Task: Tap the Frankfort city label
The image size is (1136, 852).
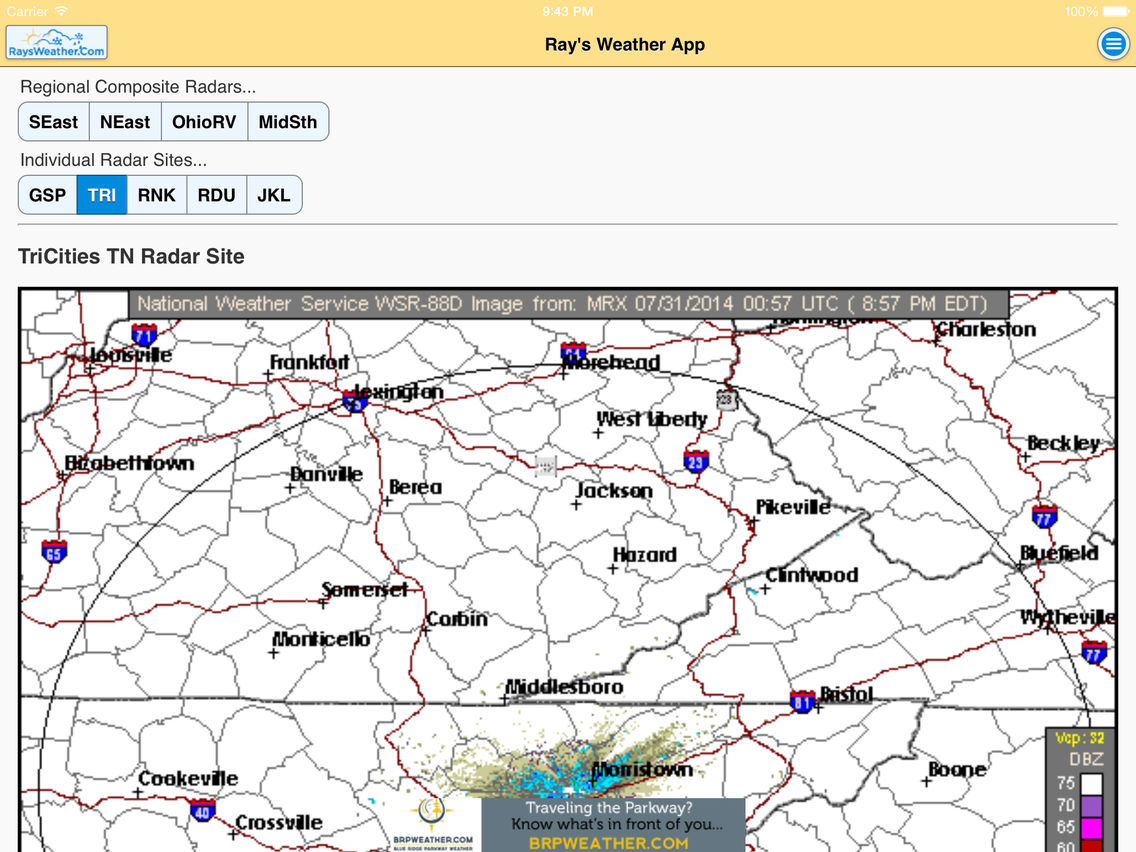Action: [309, 362]
